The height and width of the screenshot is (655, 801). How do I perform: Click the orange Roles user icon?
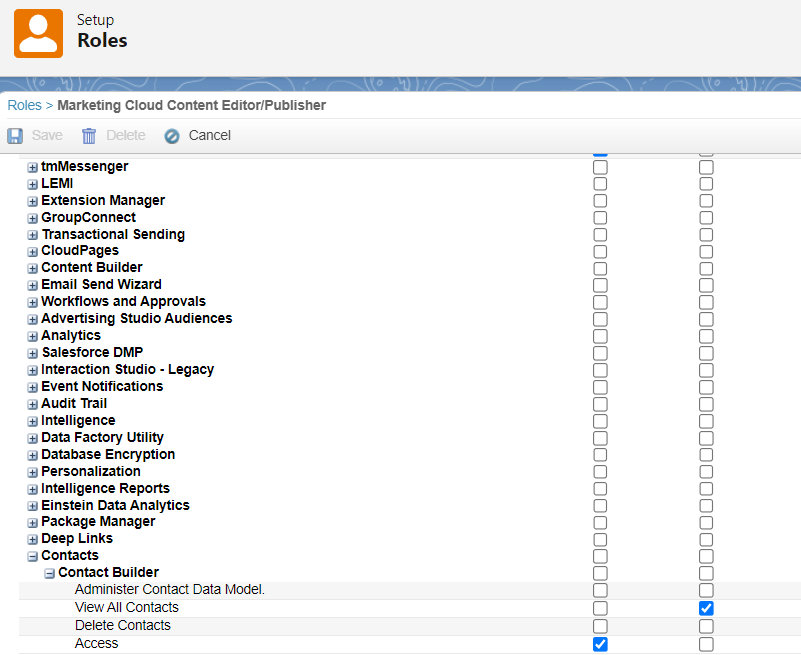coord(38,33)
